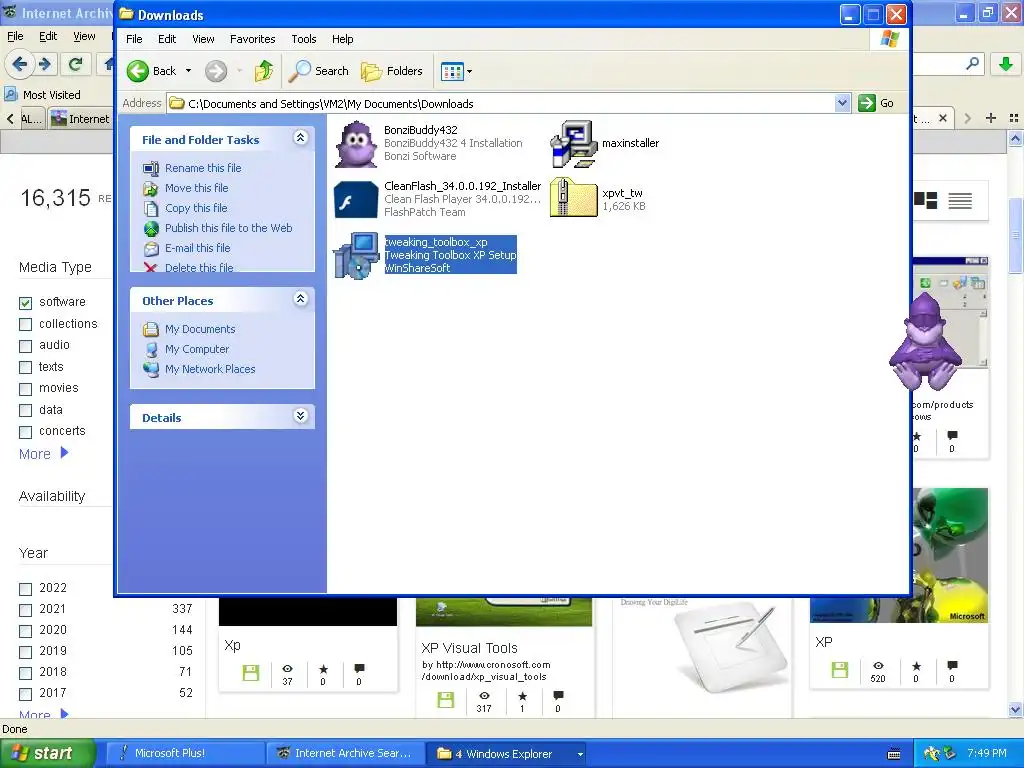Collapse the File and Folder Tasks panel
The image size is (1024, 768).
point(300,138)
